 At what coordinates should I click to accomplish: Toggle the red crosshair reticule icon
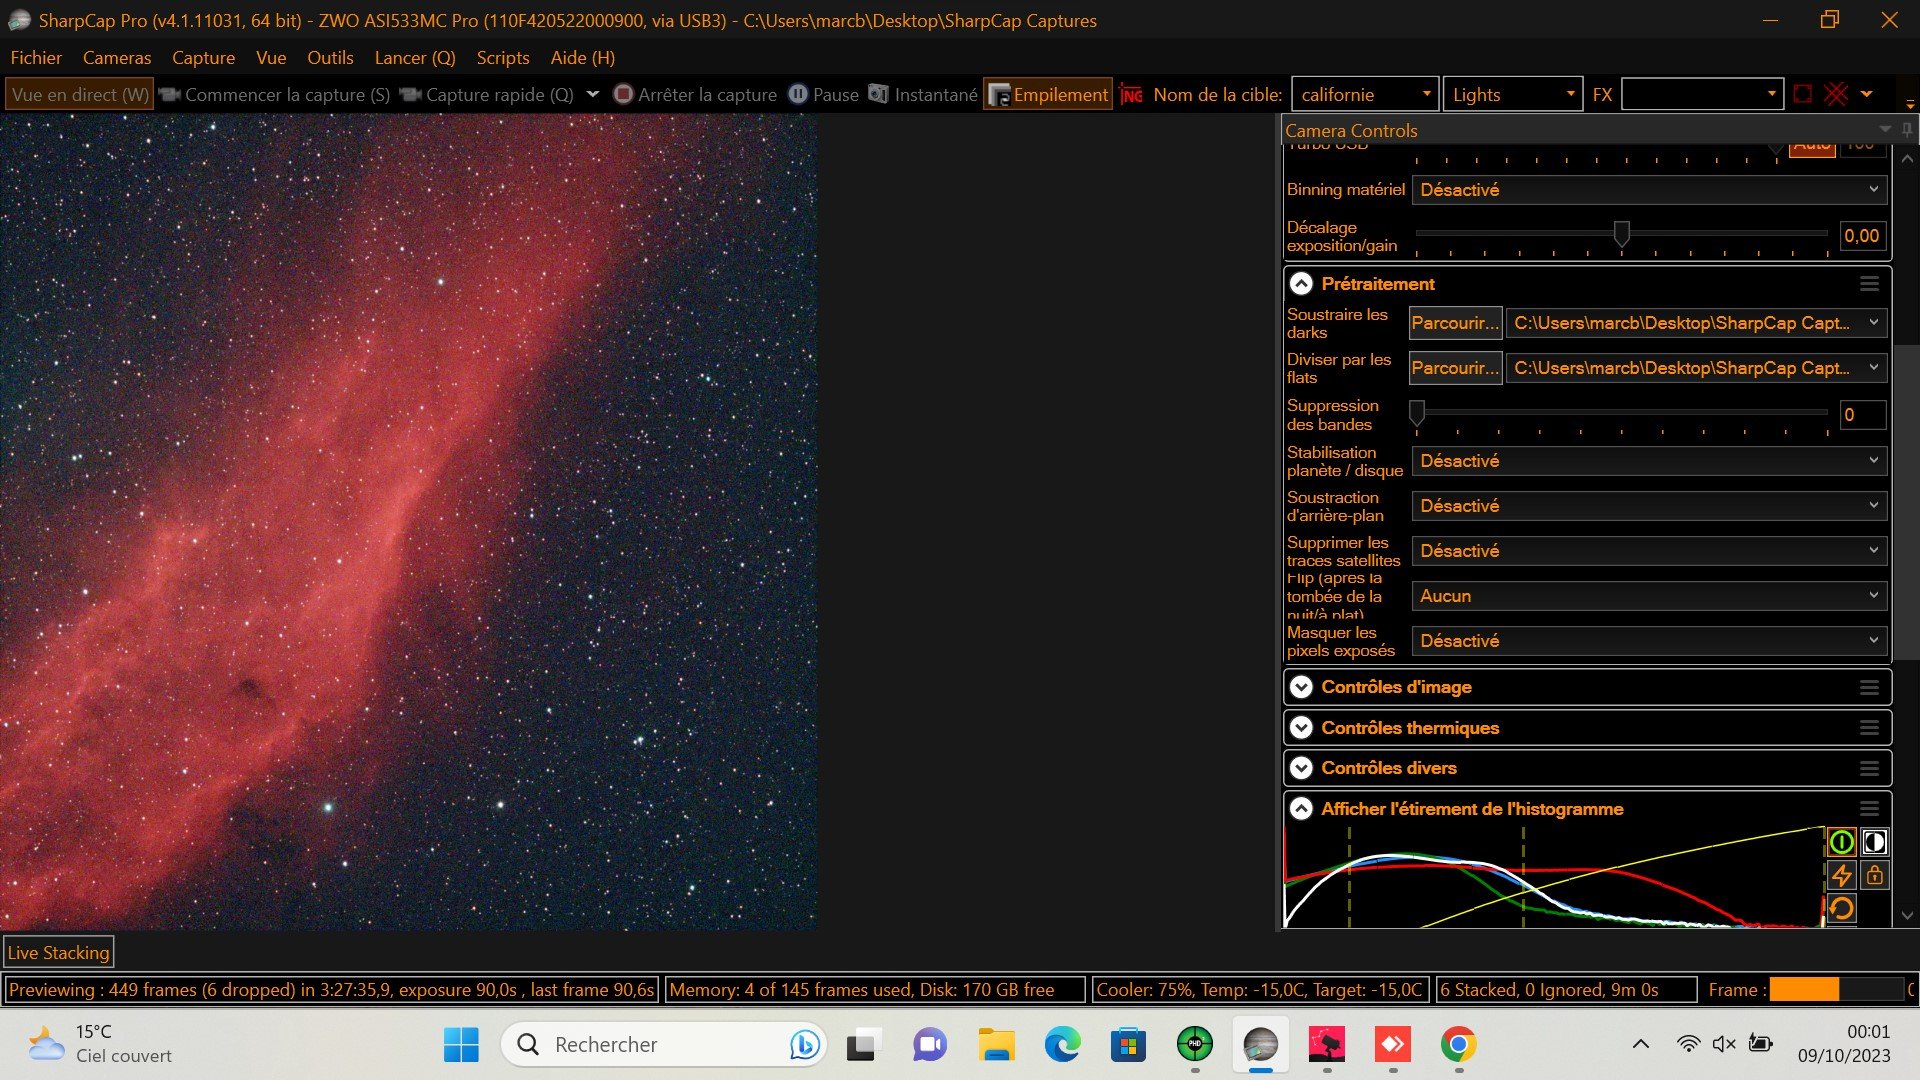[1836, 94]
